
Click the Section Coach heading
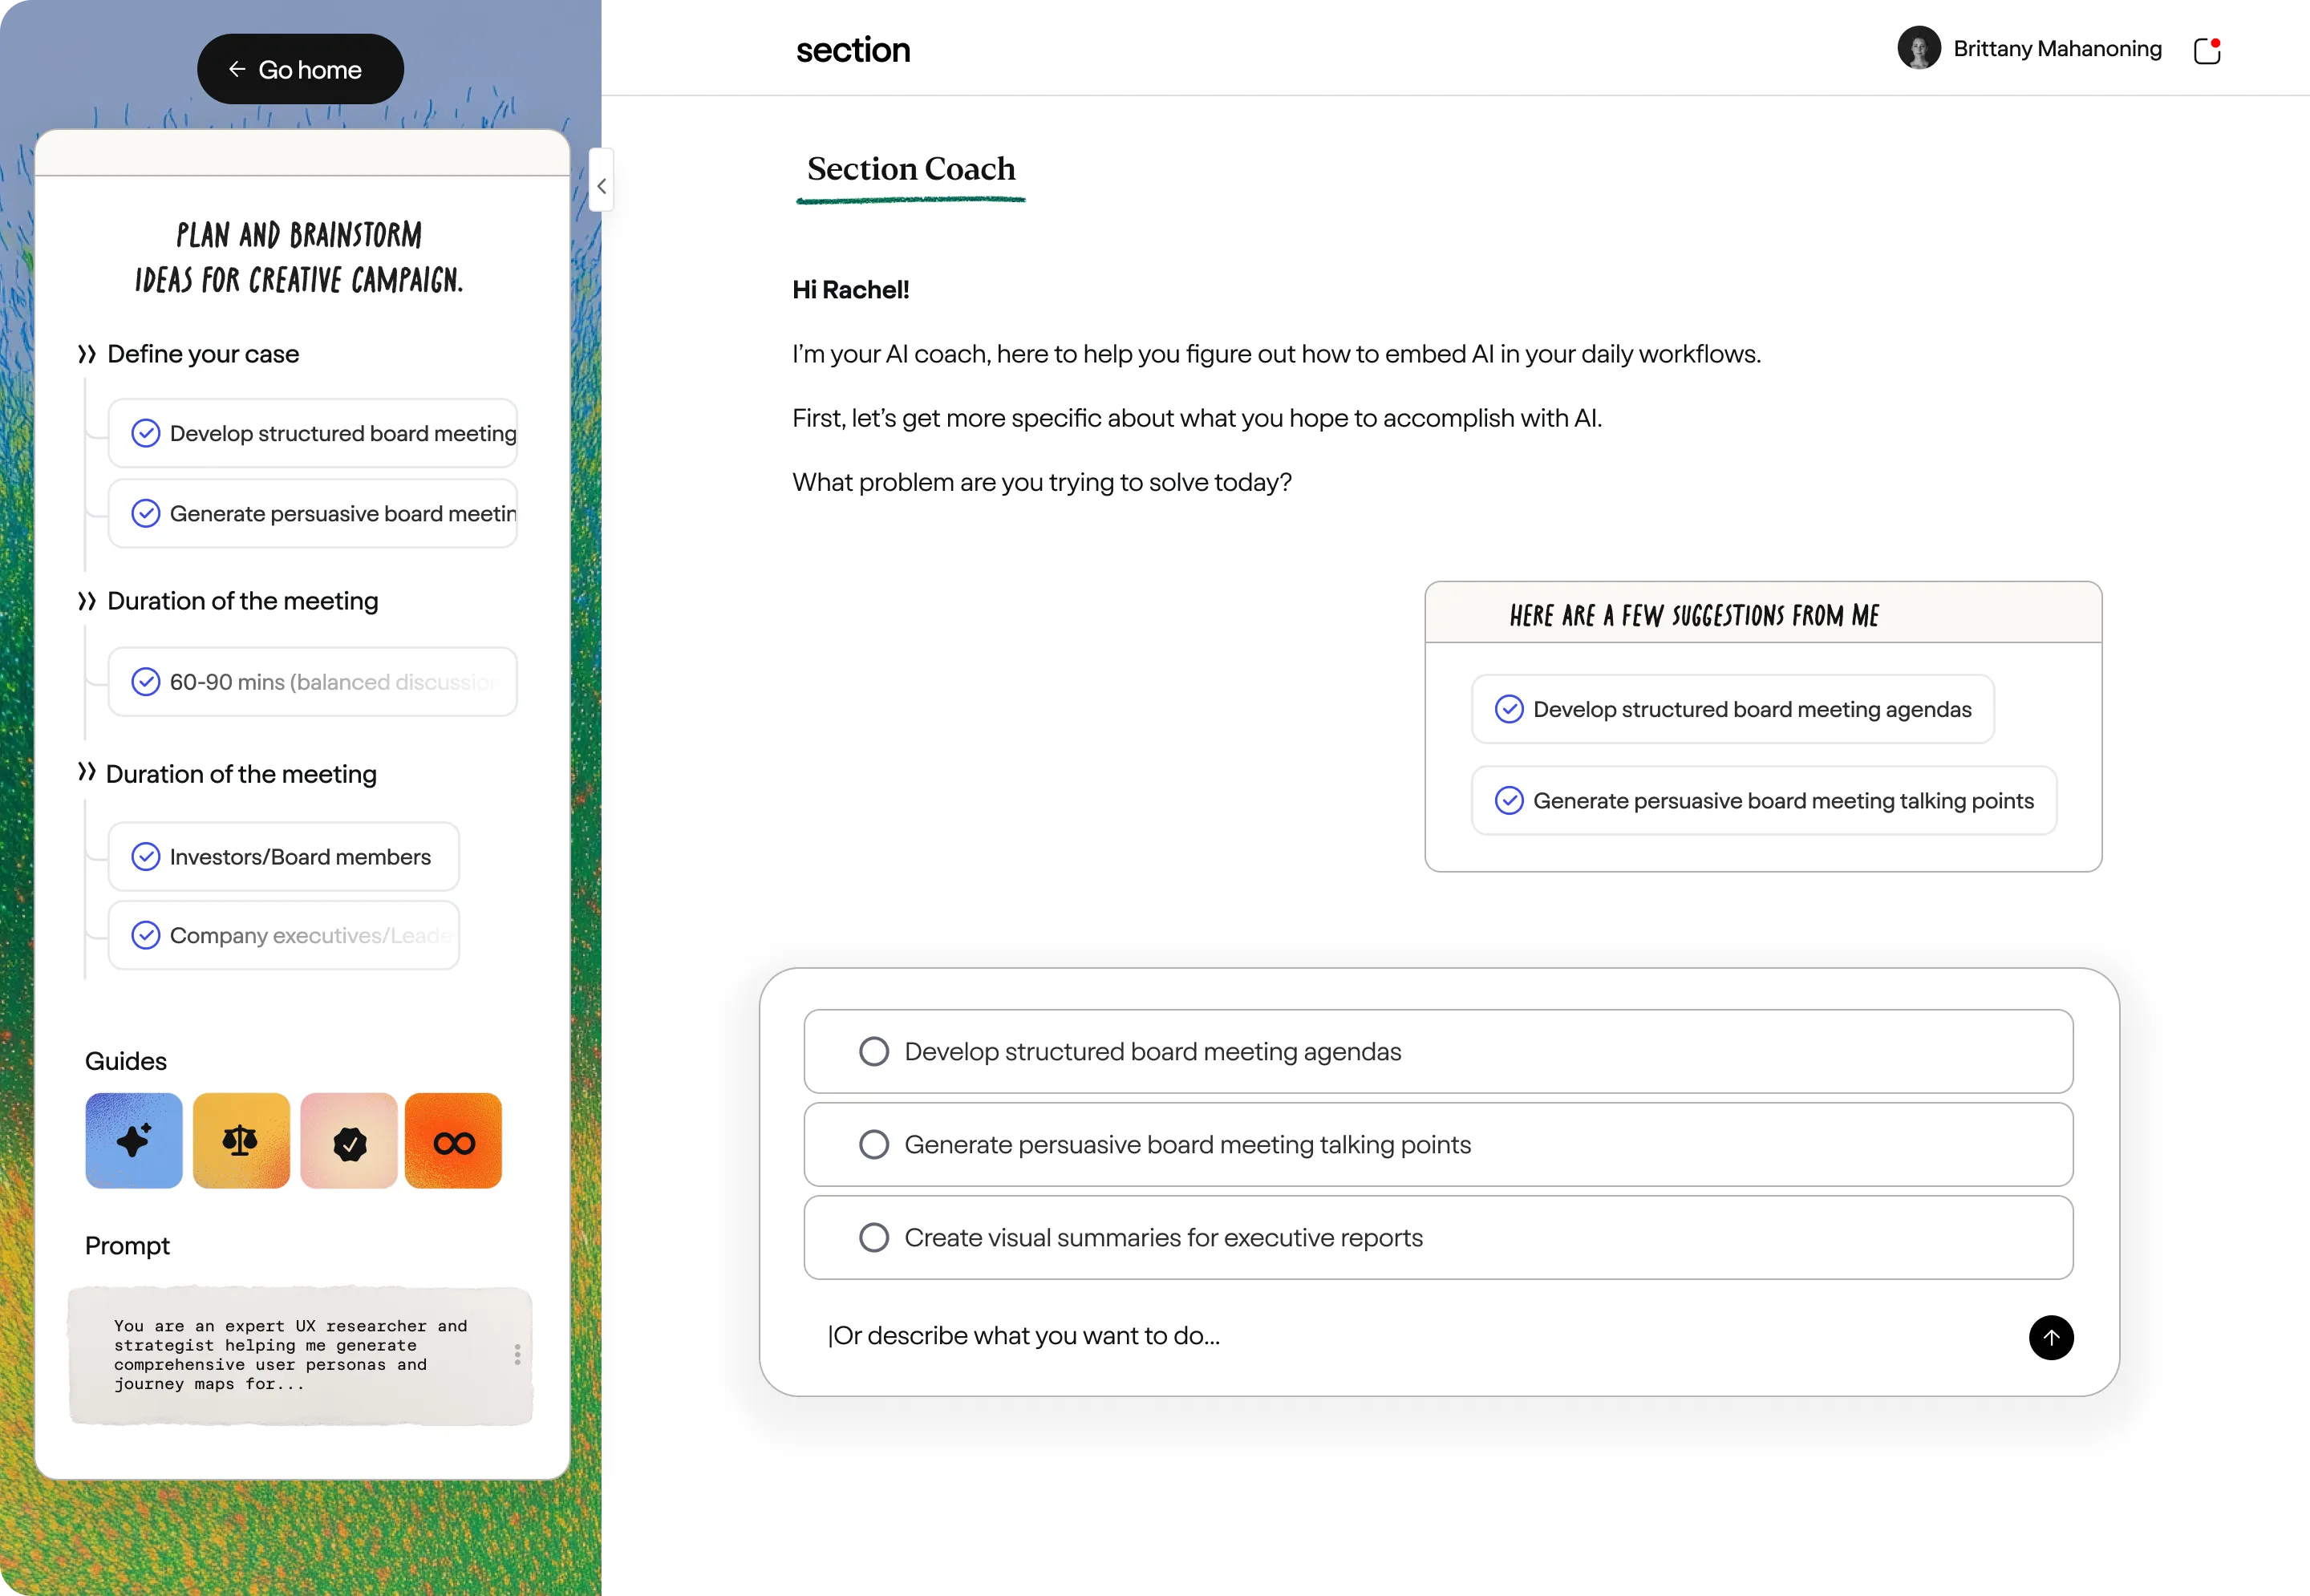click(x=909, y=168)
